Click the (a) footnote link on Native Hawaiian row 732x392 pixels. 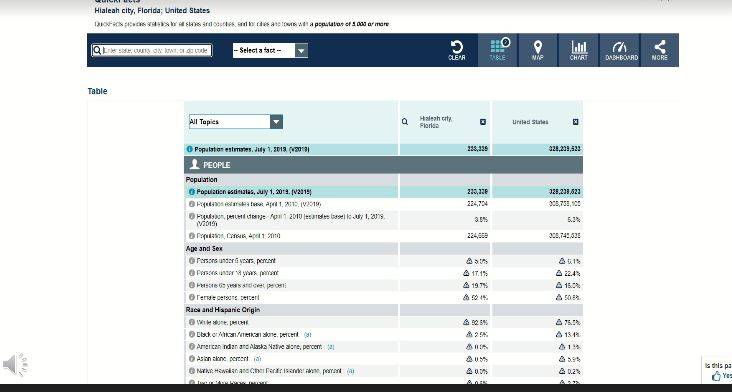[x=351, y=371]
